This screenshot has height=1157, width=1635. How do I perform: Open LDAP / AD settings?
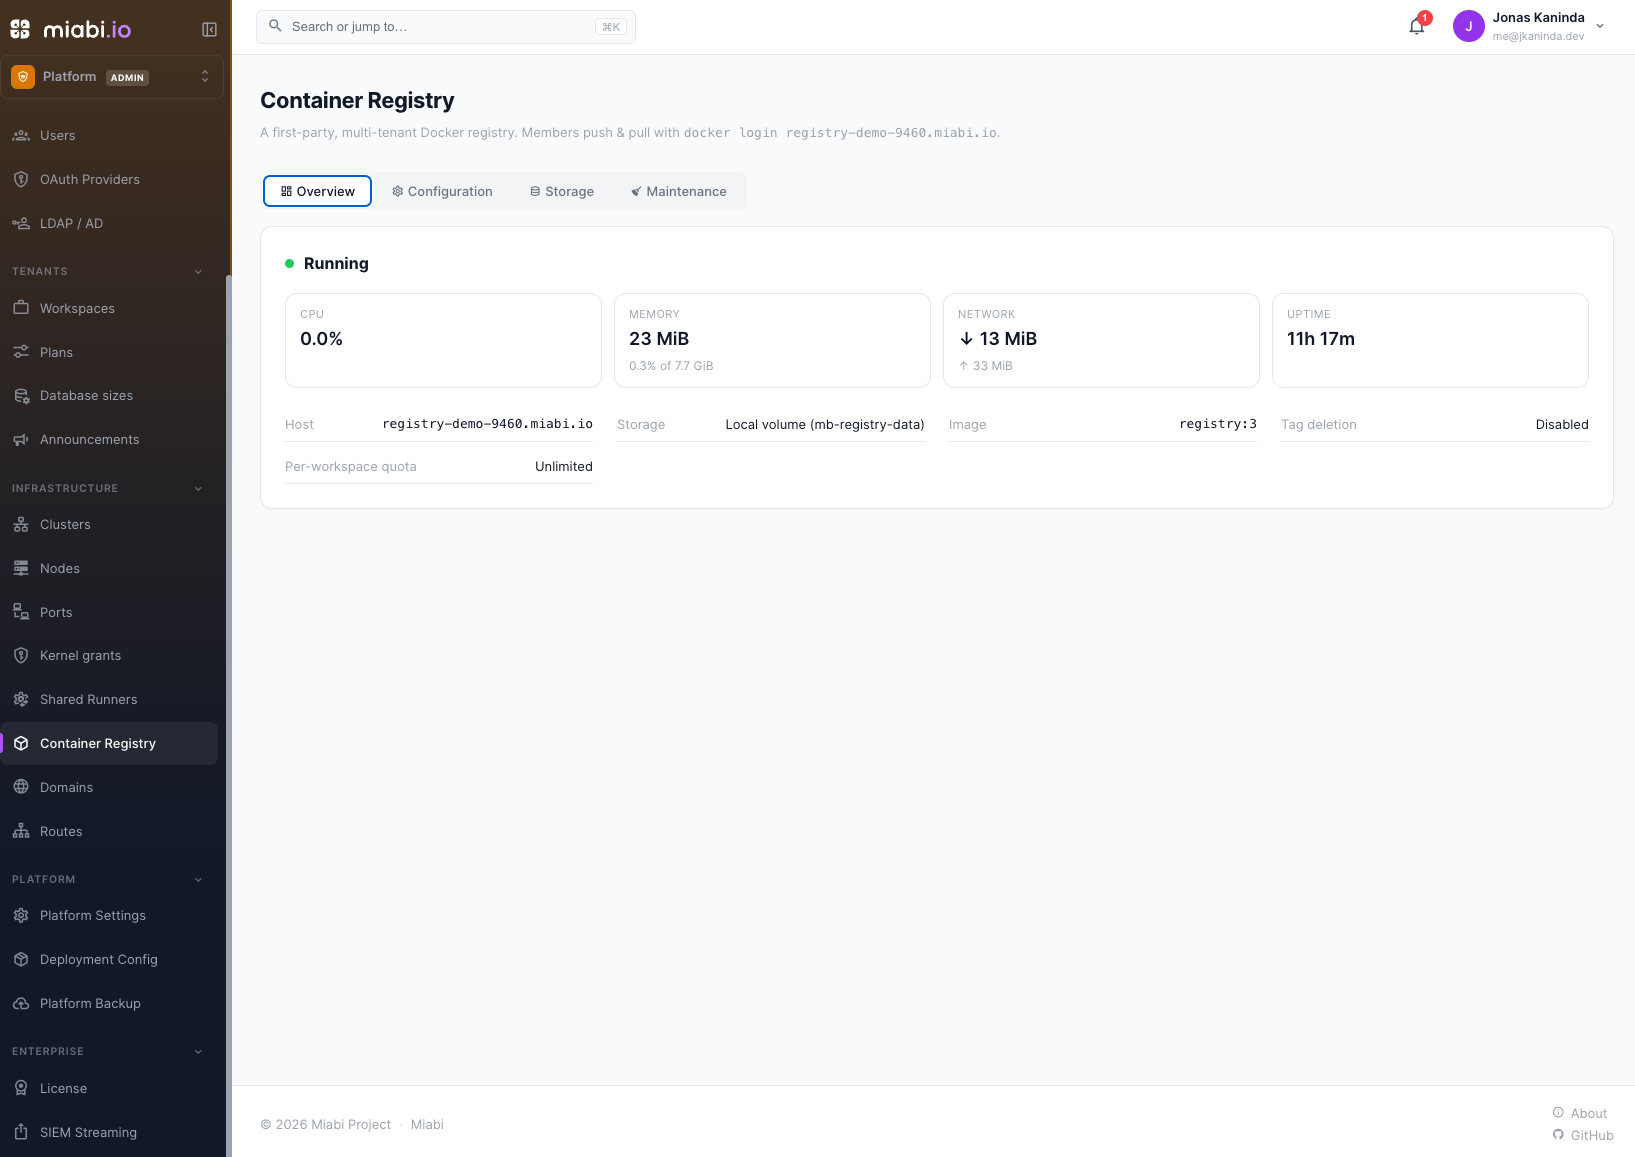[110, 224]
